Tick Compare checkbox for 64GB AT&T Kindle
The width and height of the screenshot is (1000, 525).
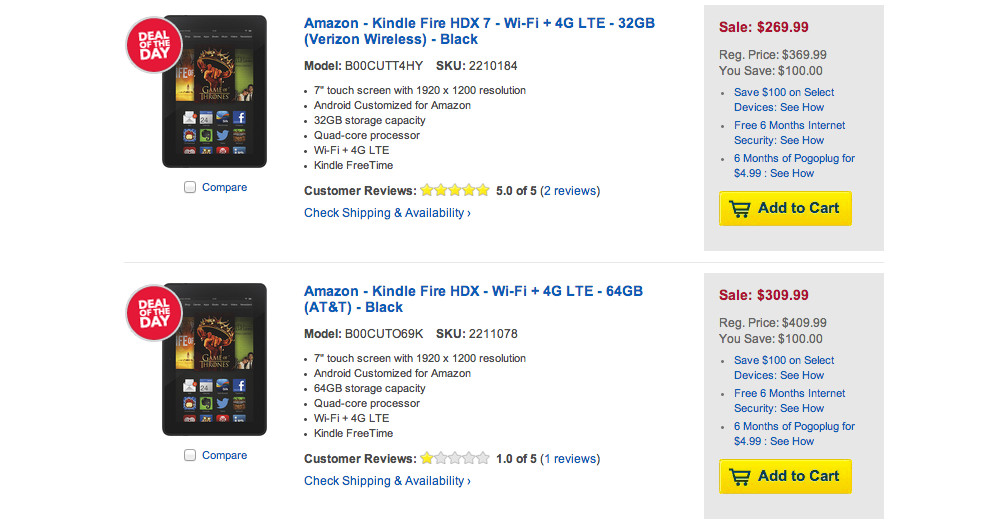pyautogui.click(x=190, y=456)
